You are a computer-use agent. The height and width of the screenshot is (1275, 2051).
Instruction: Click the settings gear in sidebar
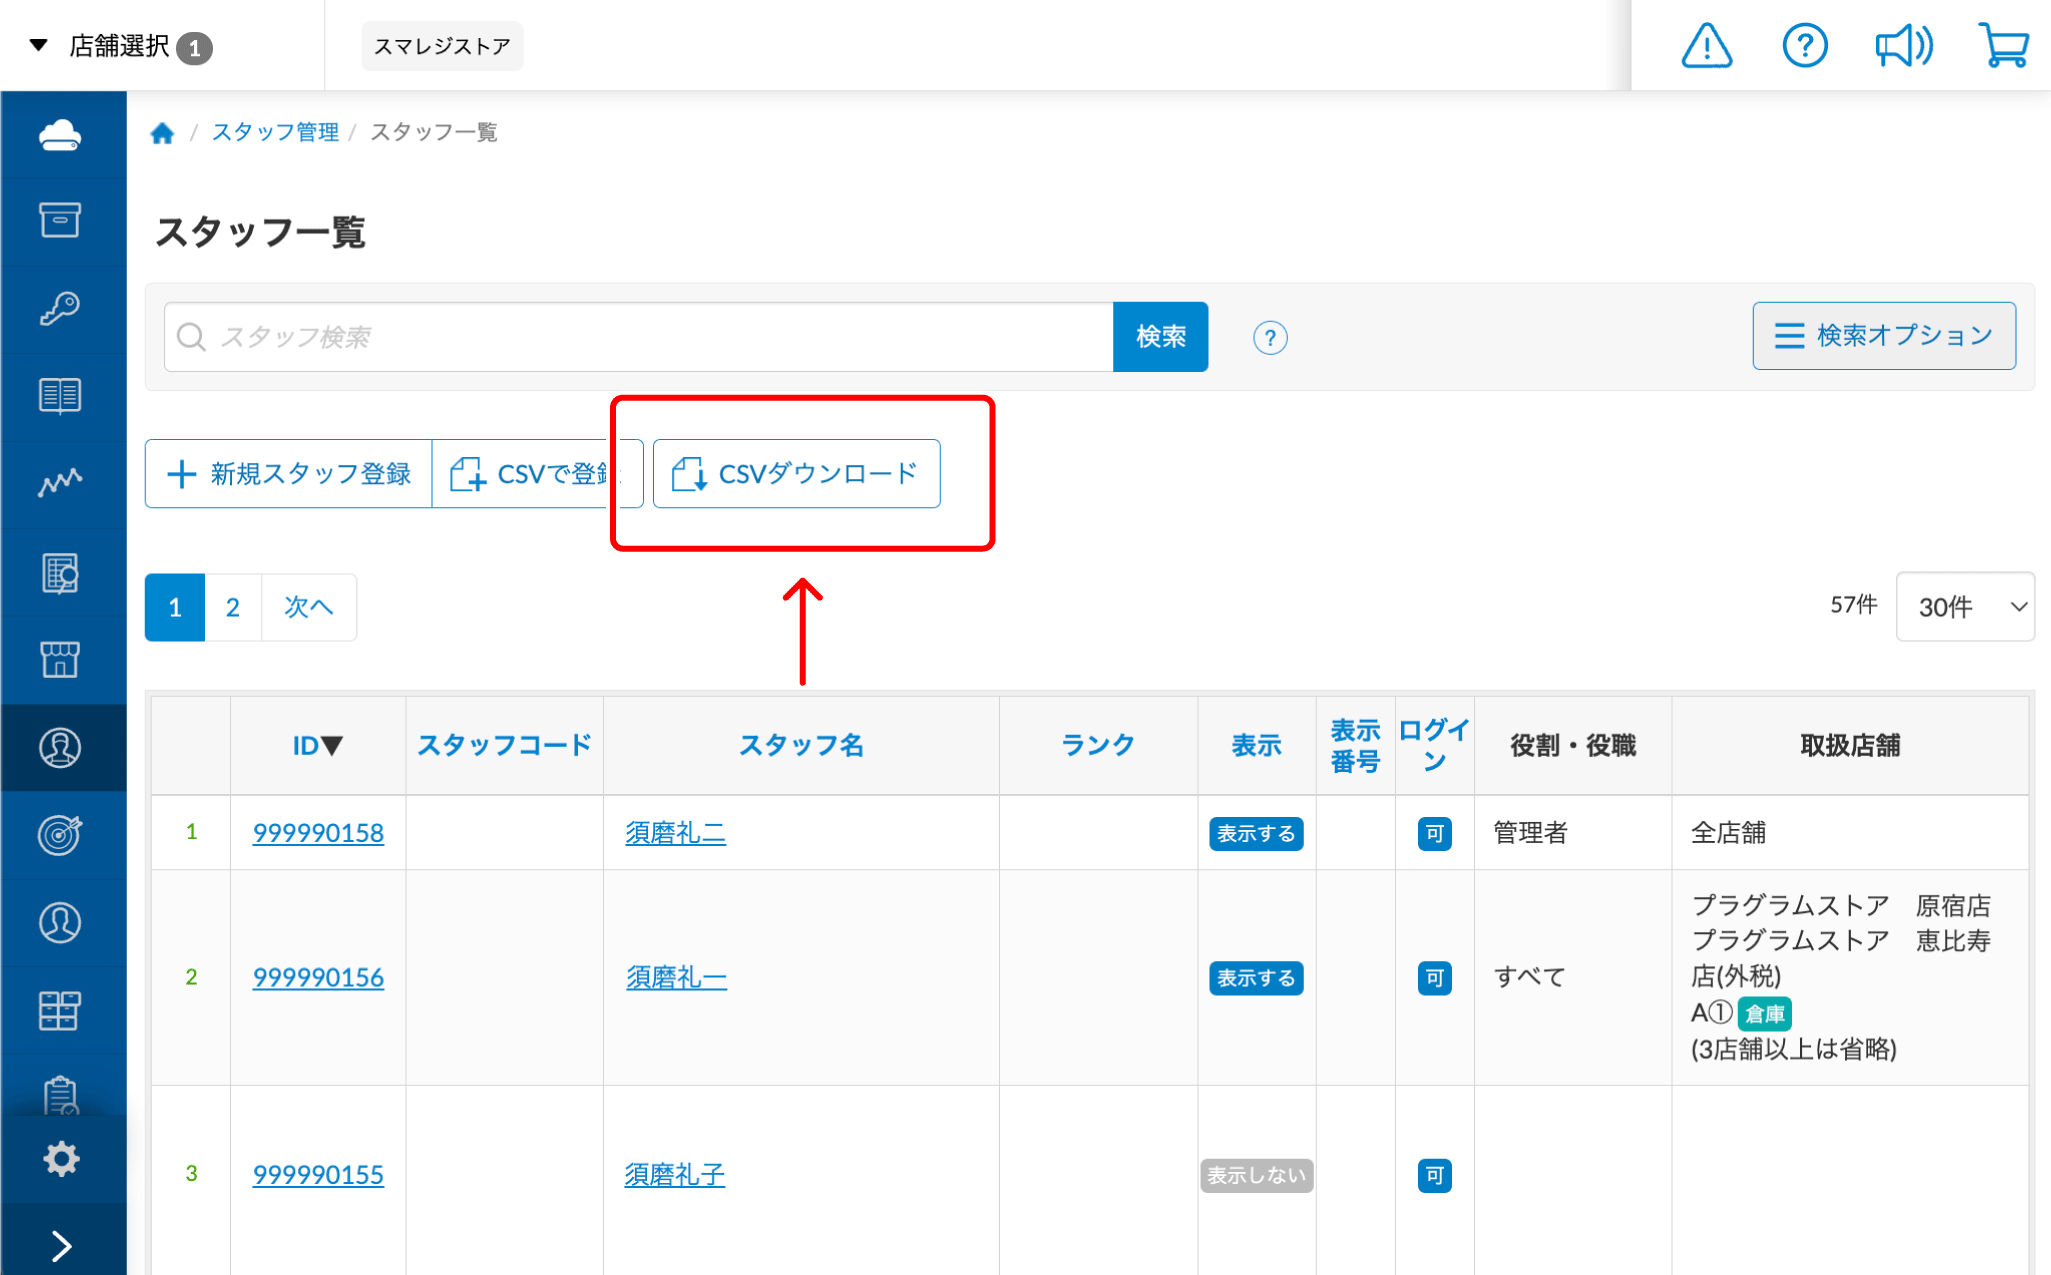point(60,1158)
